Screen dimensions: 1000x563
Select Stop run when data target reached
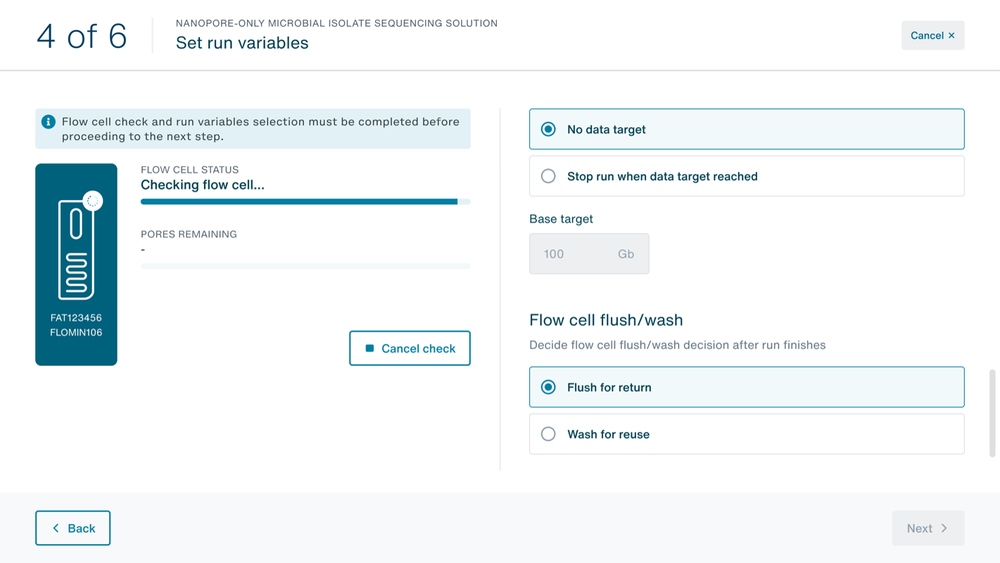tap(747, 176)
